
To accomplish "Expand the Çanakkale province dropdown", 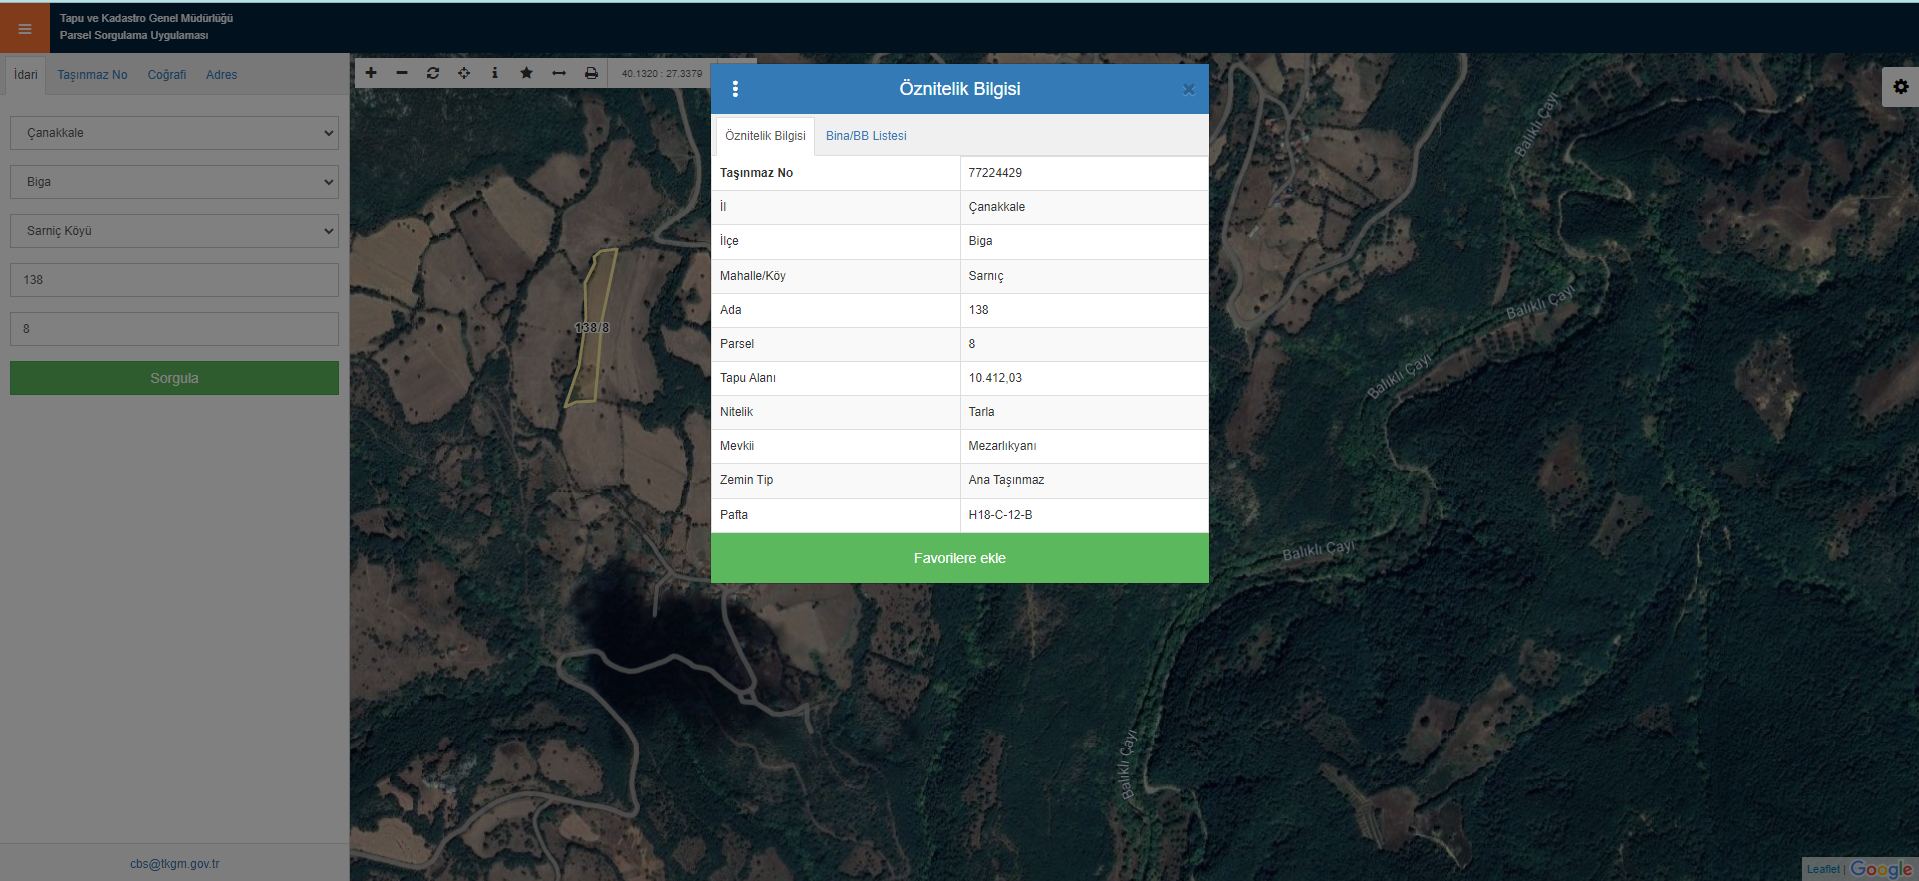I will (174, 133).
